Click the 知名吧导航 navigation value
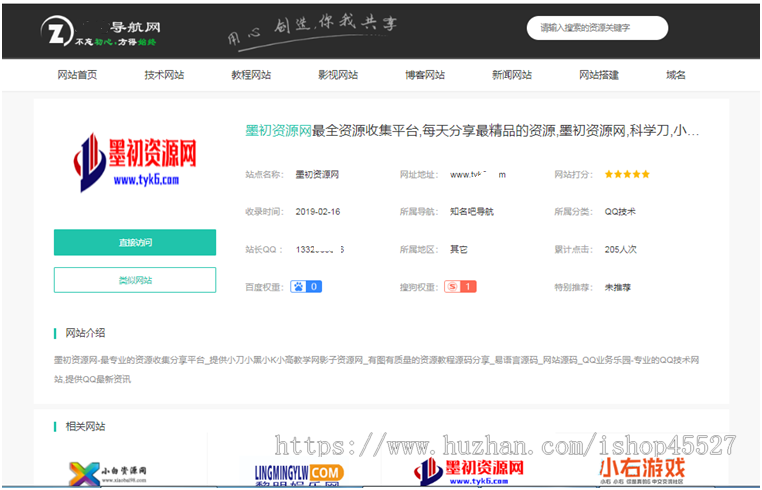 point(471,211)
